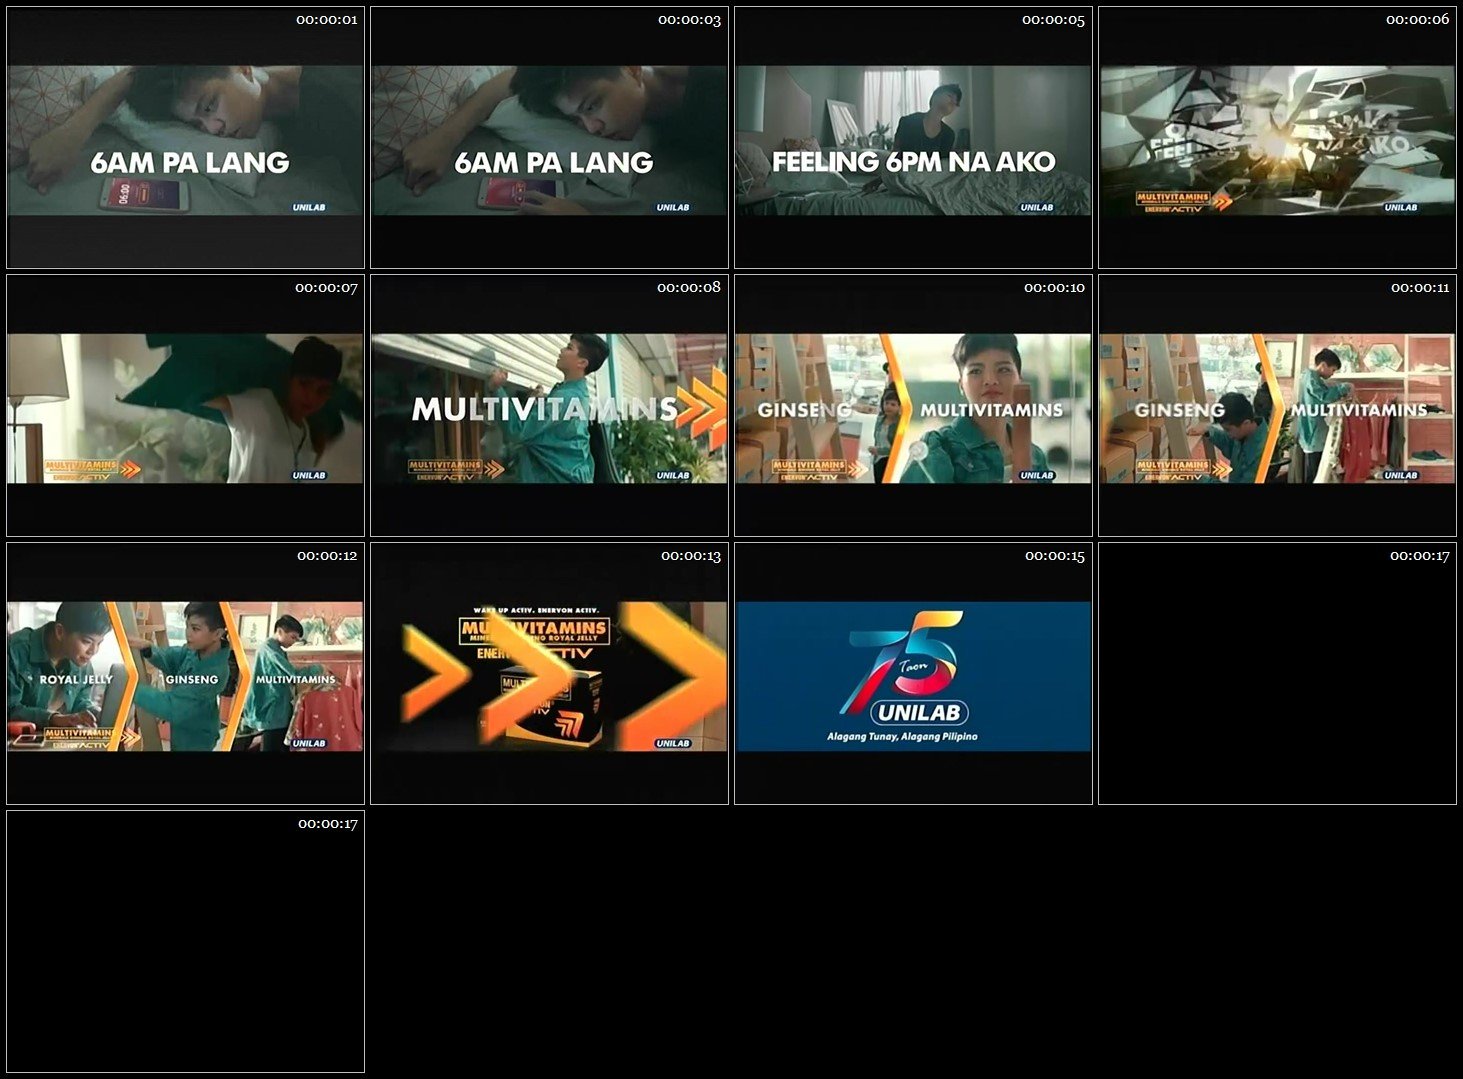Click the 00:00:15 timestamp label
Screen dimensions: 1463x1079
[1055, 556]
